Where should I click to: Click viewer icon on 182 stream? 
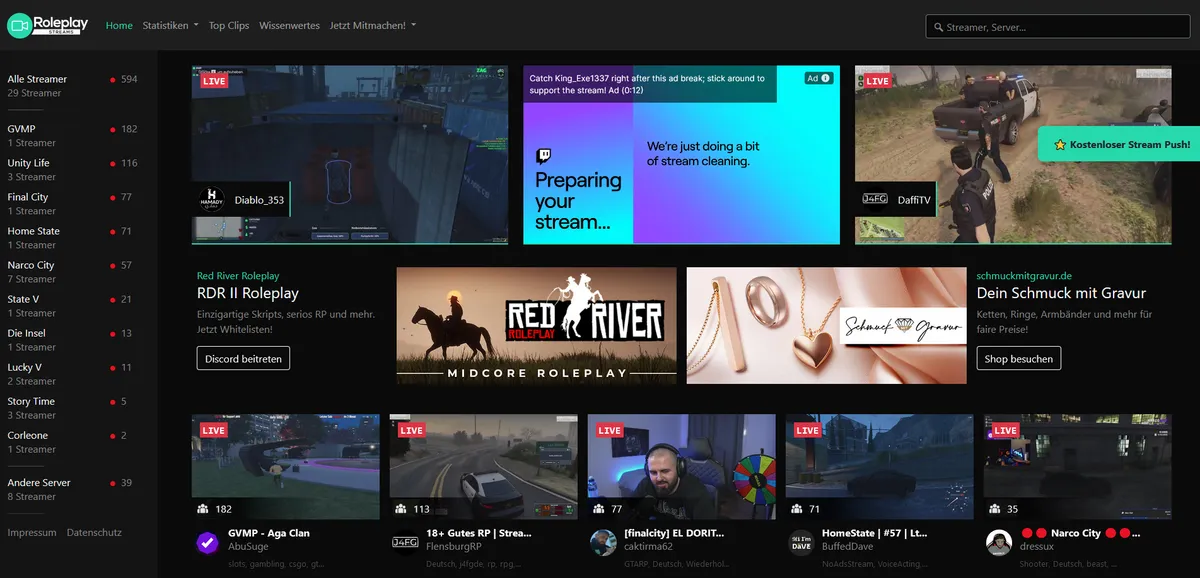click(203, 509)
